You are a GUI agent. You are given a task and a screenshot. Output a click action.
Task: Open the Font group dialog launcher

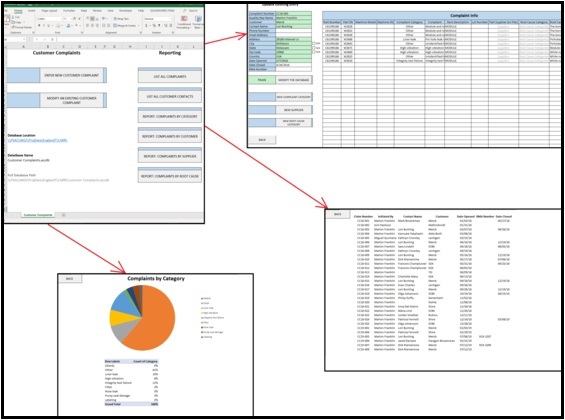point(82,32)
